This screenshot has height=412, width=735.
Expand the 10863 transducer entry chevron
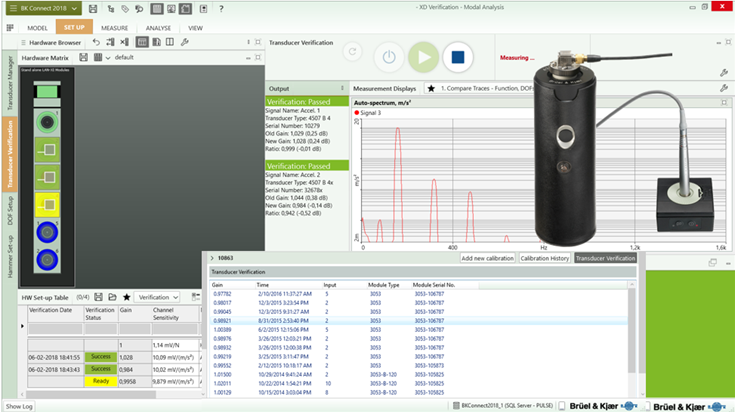[211, 258]
